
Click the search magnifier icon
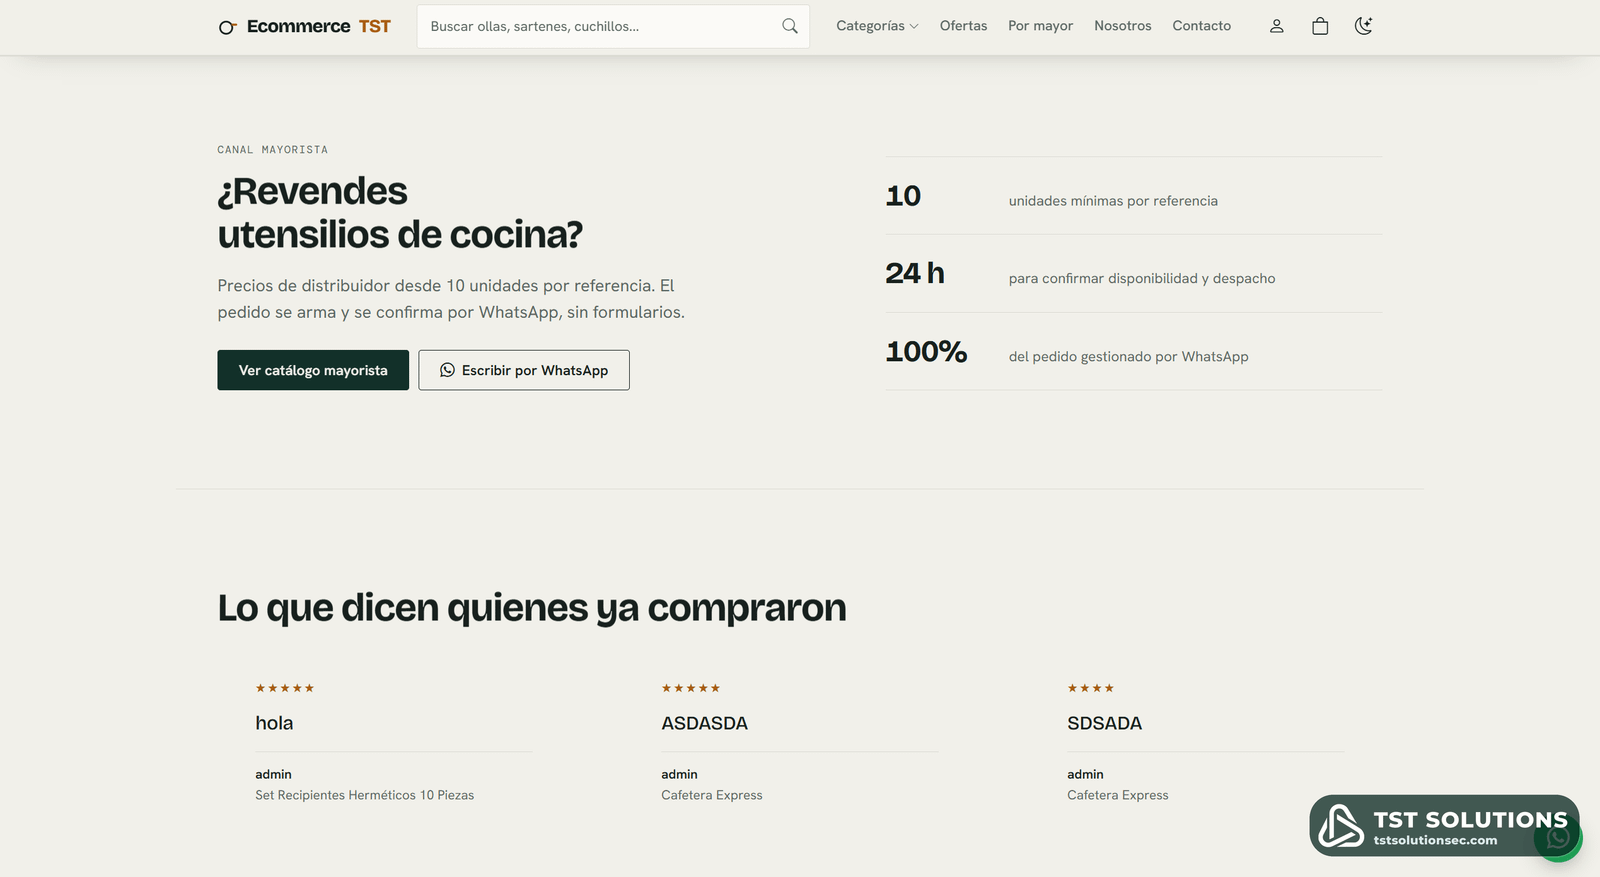[790, 26]
